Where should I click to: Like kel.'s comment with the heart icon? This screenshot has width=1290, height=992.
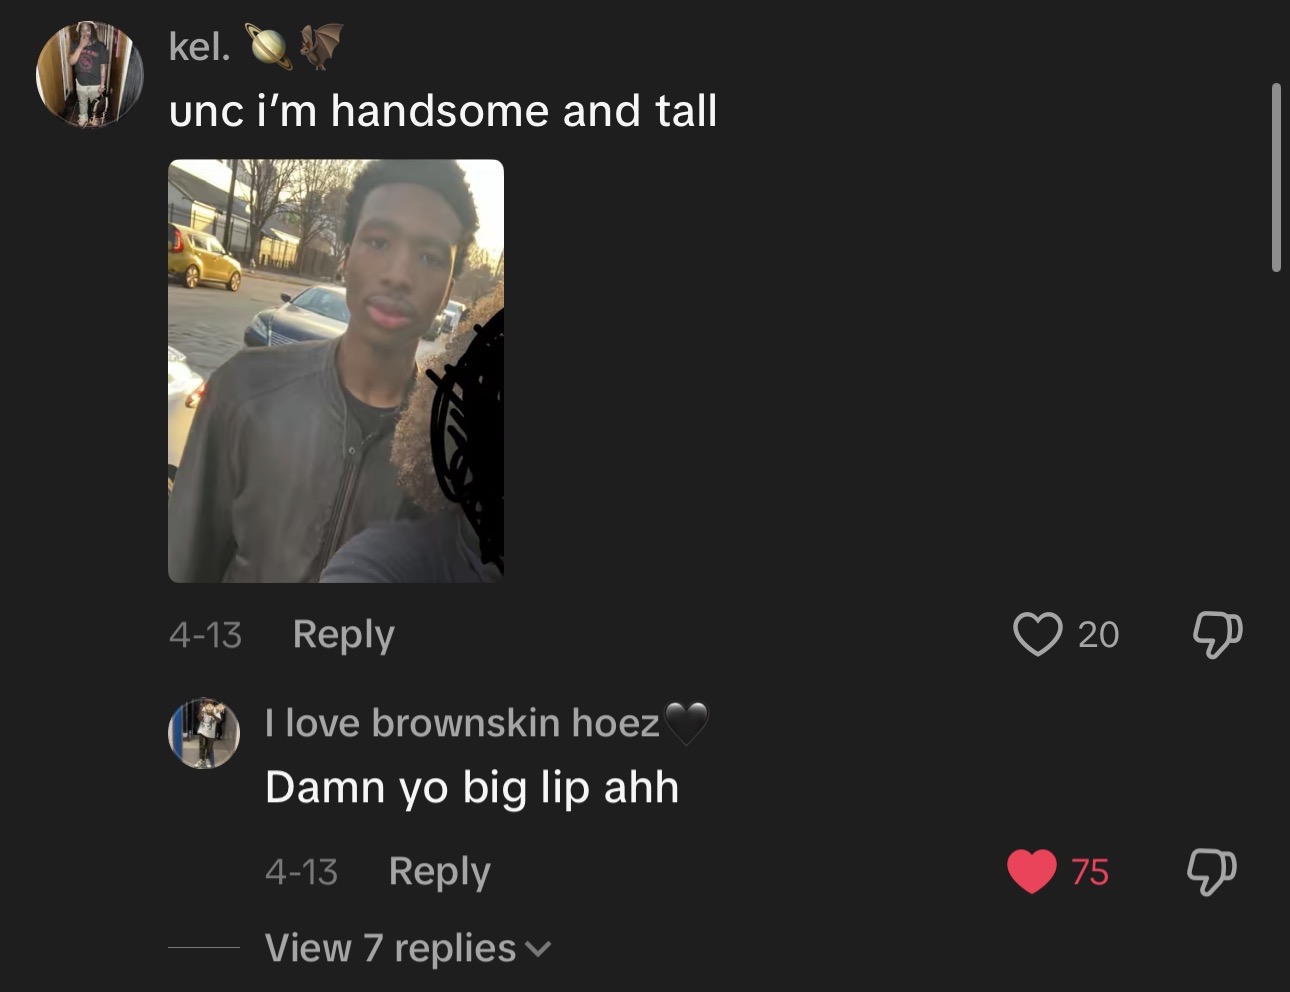tap(1037, 634)
